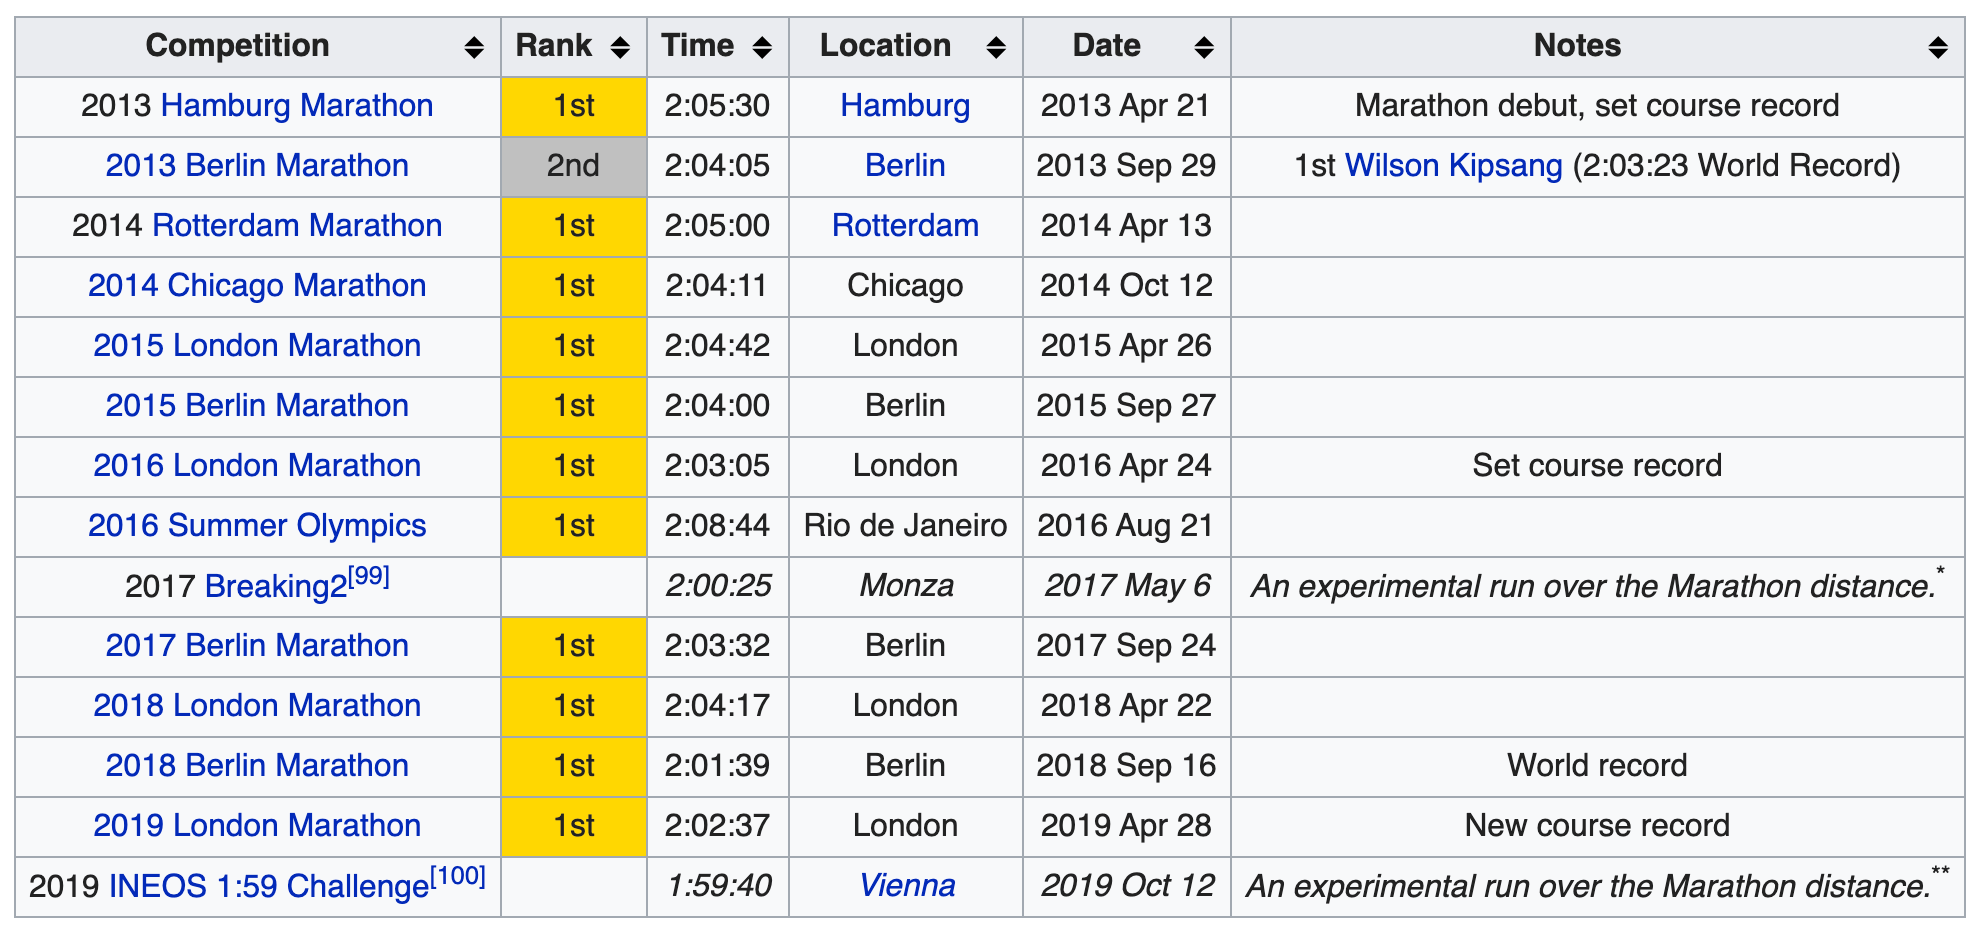Click the silver 2nd rank cell
Viewport: 1984px width, 932px height.
click(574, 166)
